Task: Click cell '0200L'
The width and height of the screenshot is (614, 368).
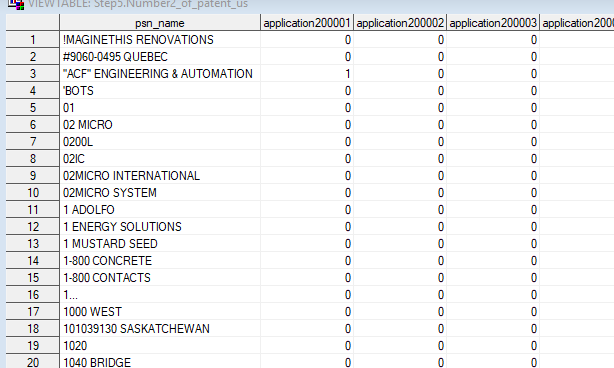Action: coord(160,142)
